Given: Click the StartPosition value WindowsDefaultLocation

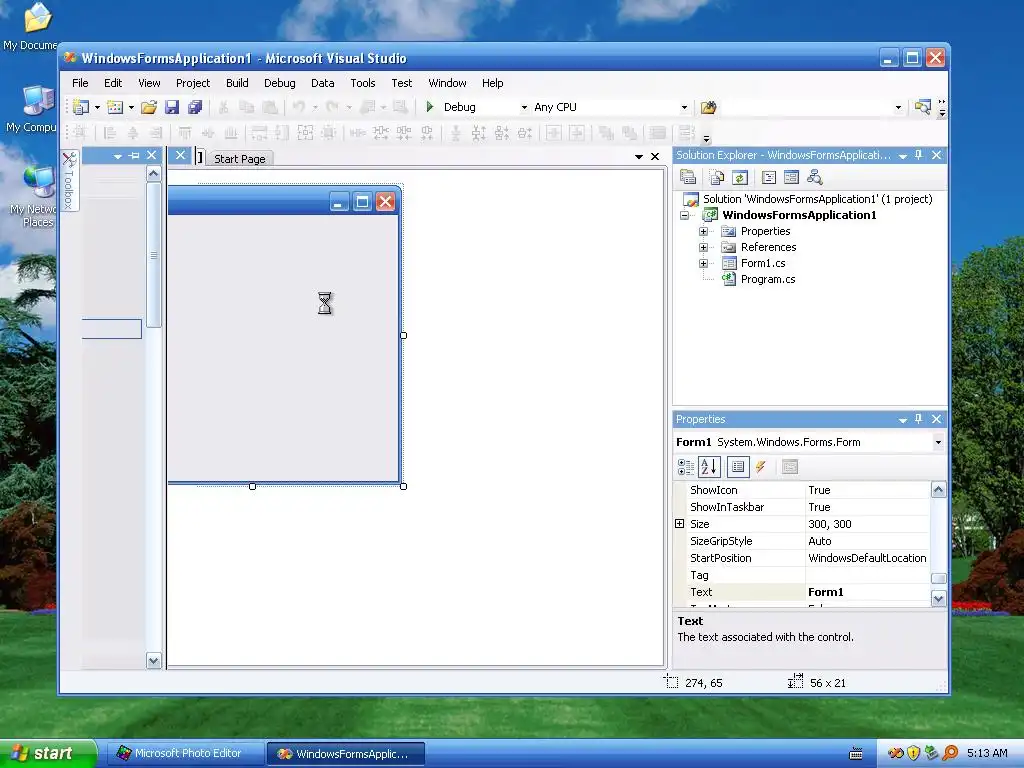Looking at the screenshot, I should point(868,558).
